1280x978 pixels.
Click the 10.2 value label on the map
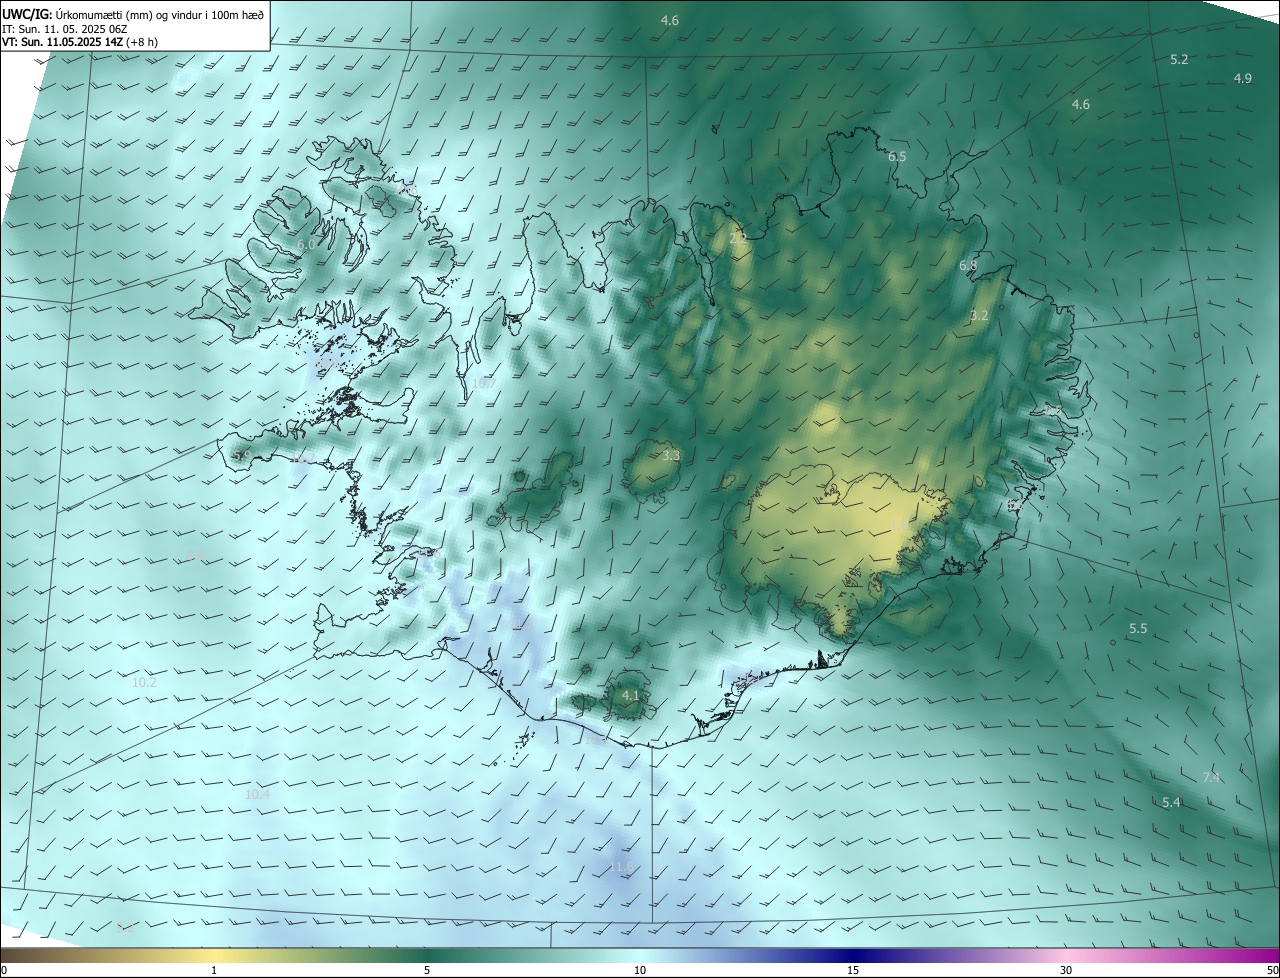144,682
